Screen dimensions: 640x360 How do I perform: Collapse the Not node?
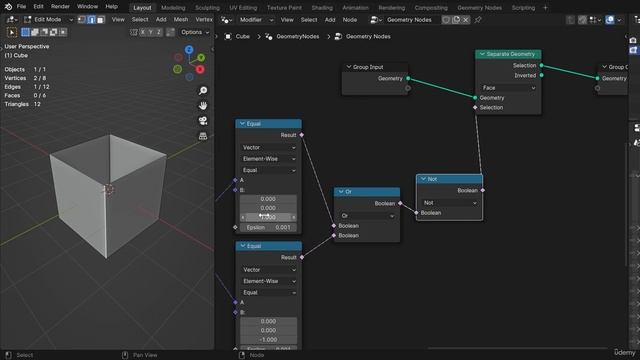(x=423, y=179)
